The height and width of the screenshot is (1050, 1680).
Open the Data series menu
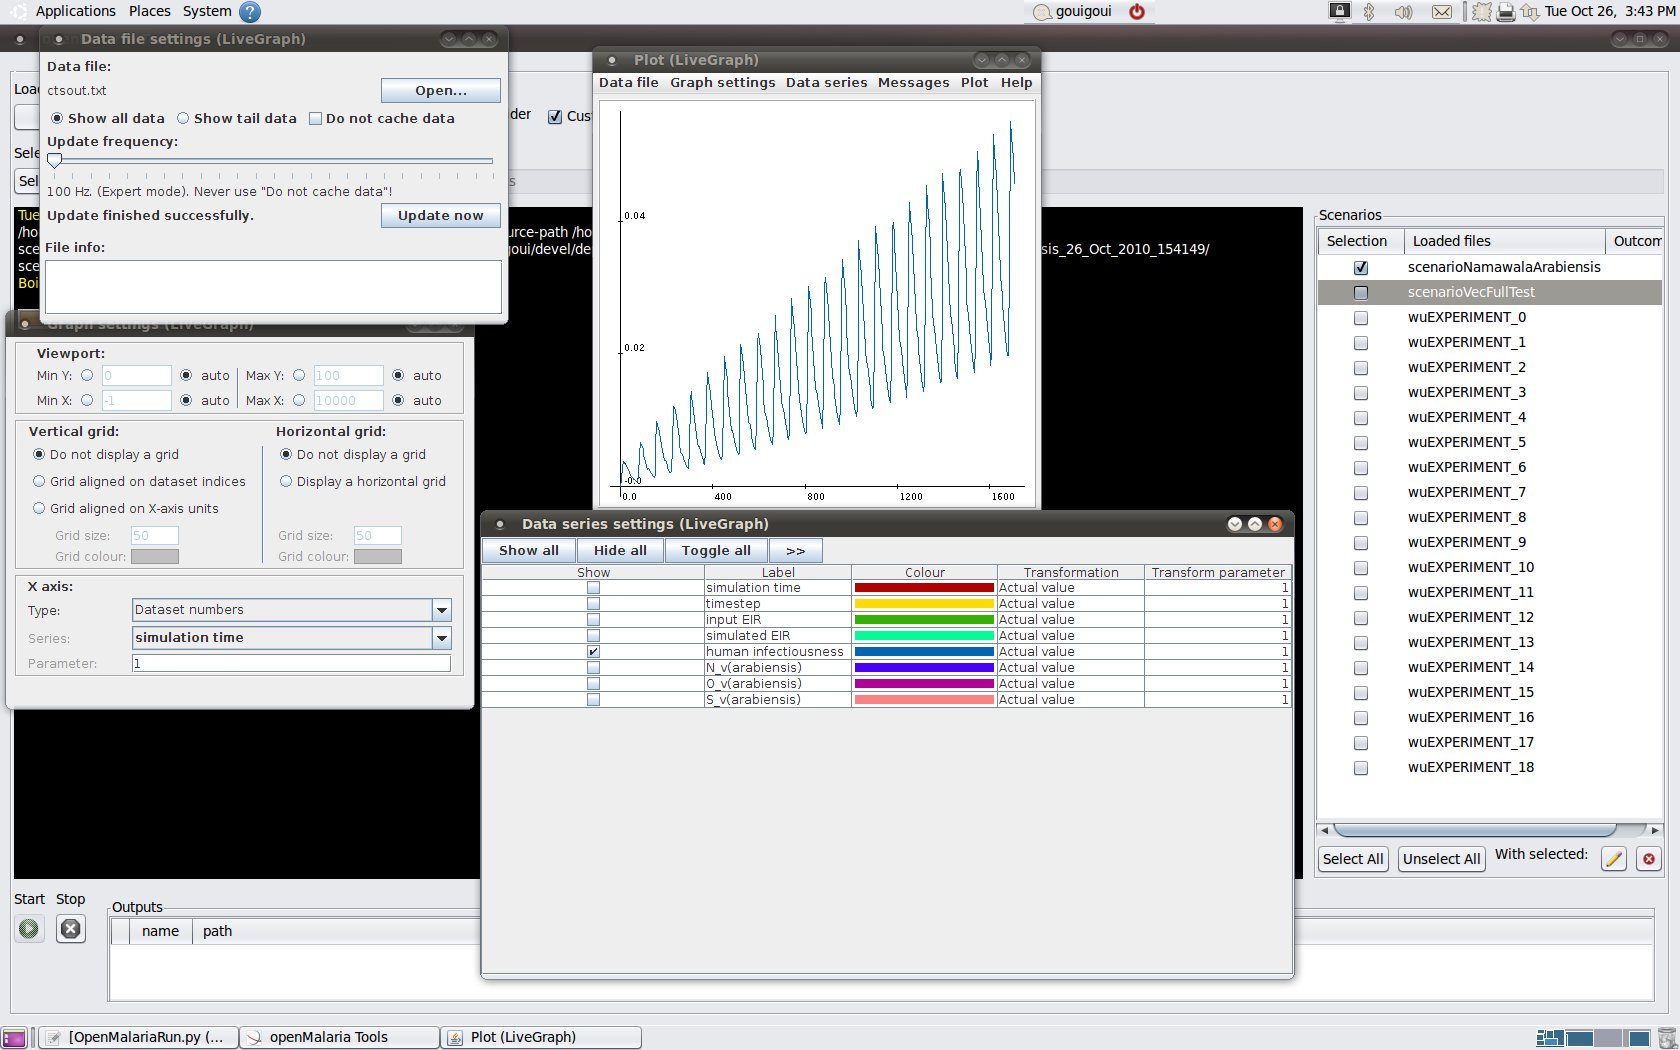(x=826, y=83)
